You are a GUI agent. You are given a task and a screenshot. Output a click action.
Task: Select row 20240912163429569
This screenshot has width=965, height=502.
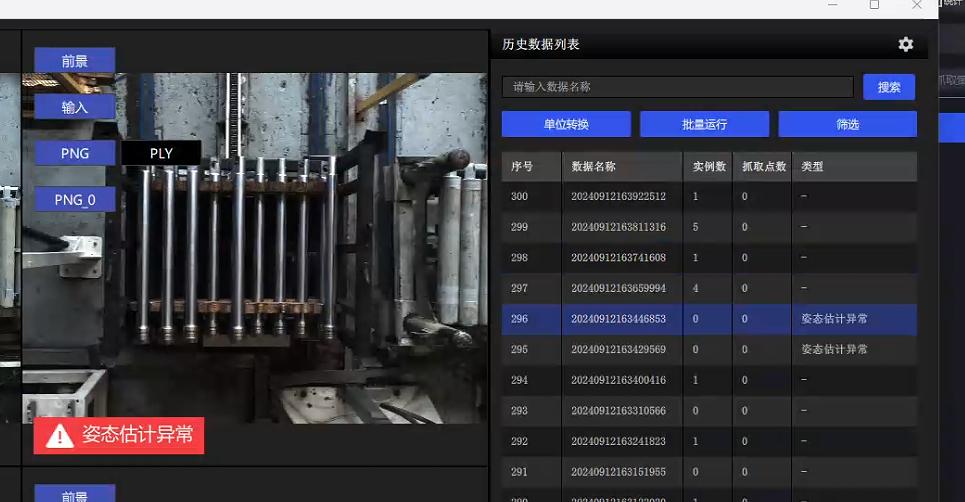point(709,349)
